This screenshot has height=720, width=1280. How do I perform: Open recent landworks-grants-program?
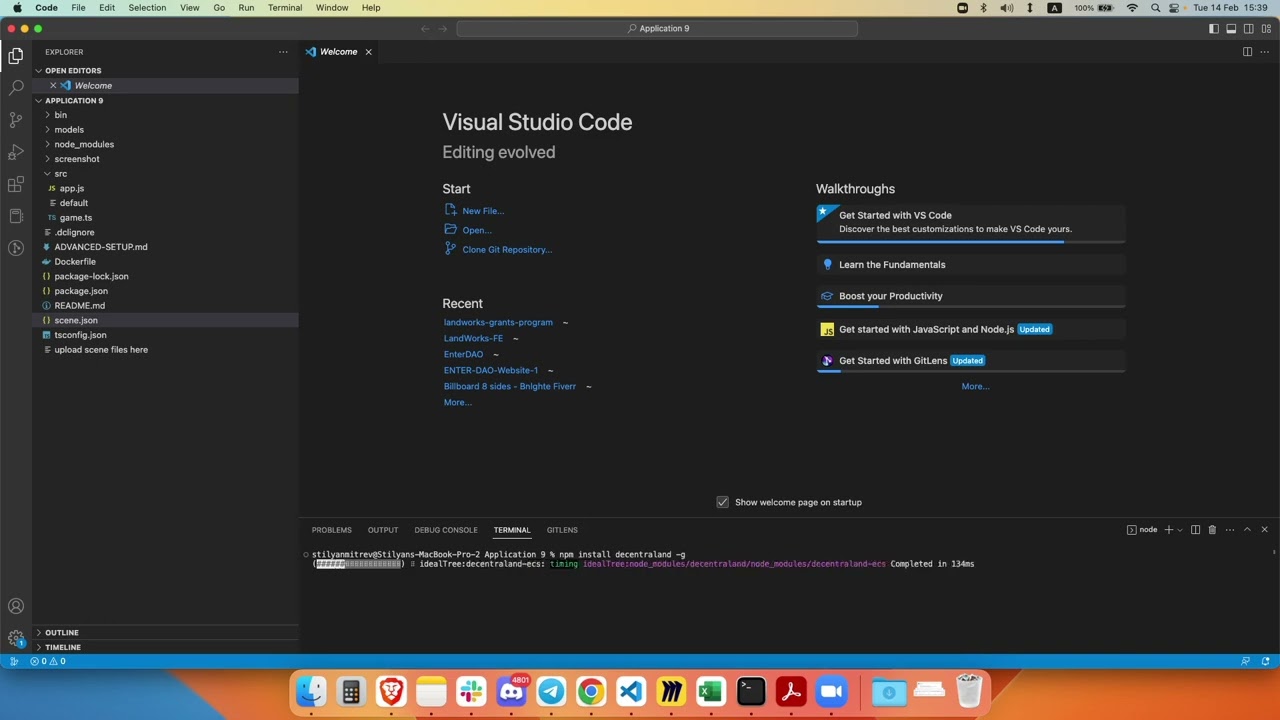[x=498, y=322]
